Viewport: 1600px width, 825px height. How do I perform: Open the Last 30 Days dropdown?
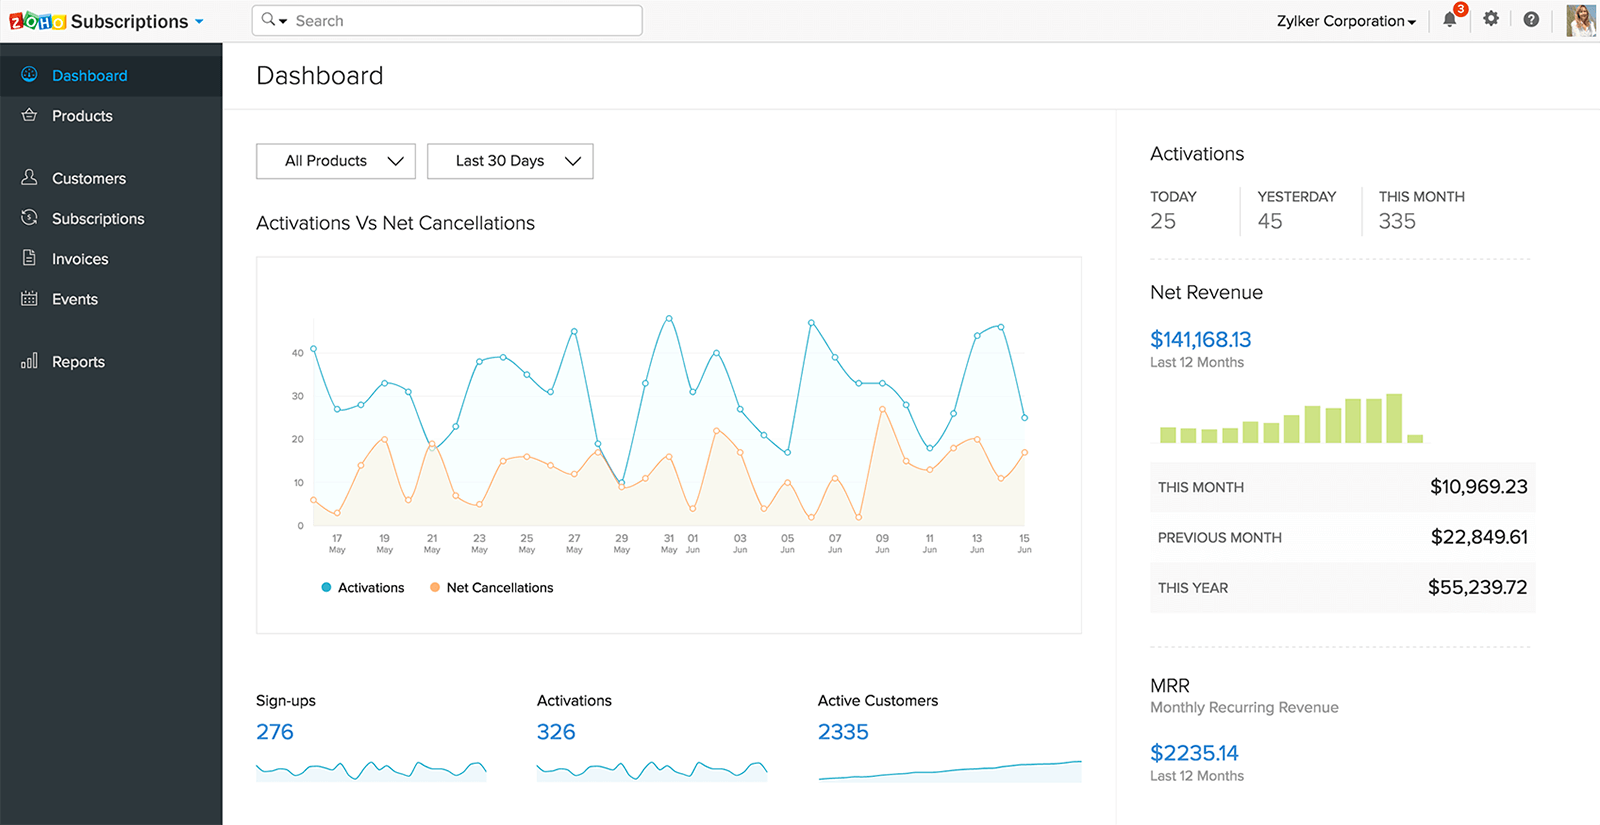[x=510, y=161]
